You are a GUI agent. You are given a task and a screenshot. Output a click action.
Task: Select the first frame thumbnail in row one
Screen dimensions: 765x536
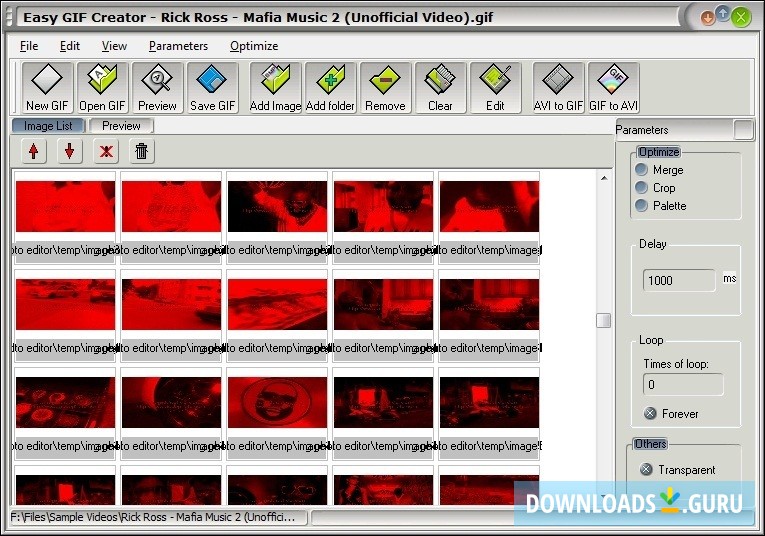click(x=65, y=206)
